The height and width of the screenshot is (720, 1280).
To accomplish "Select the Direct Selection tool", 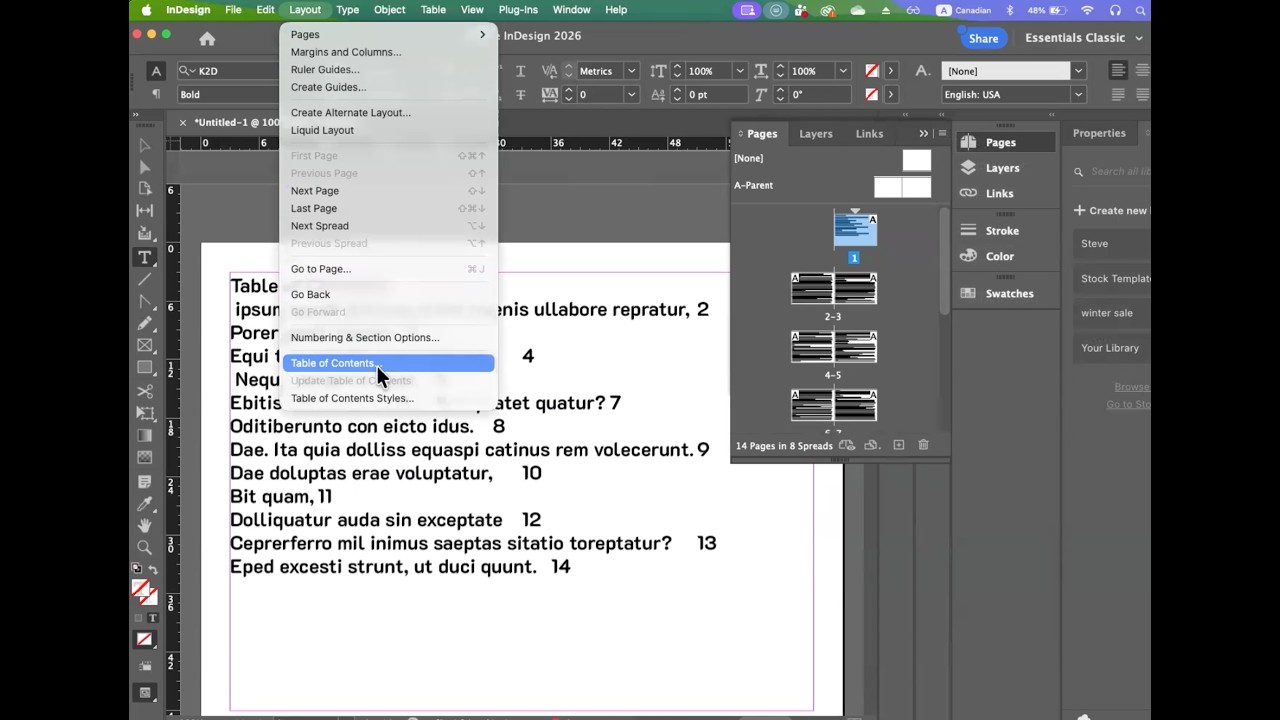I will coord(145,167).
